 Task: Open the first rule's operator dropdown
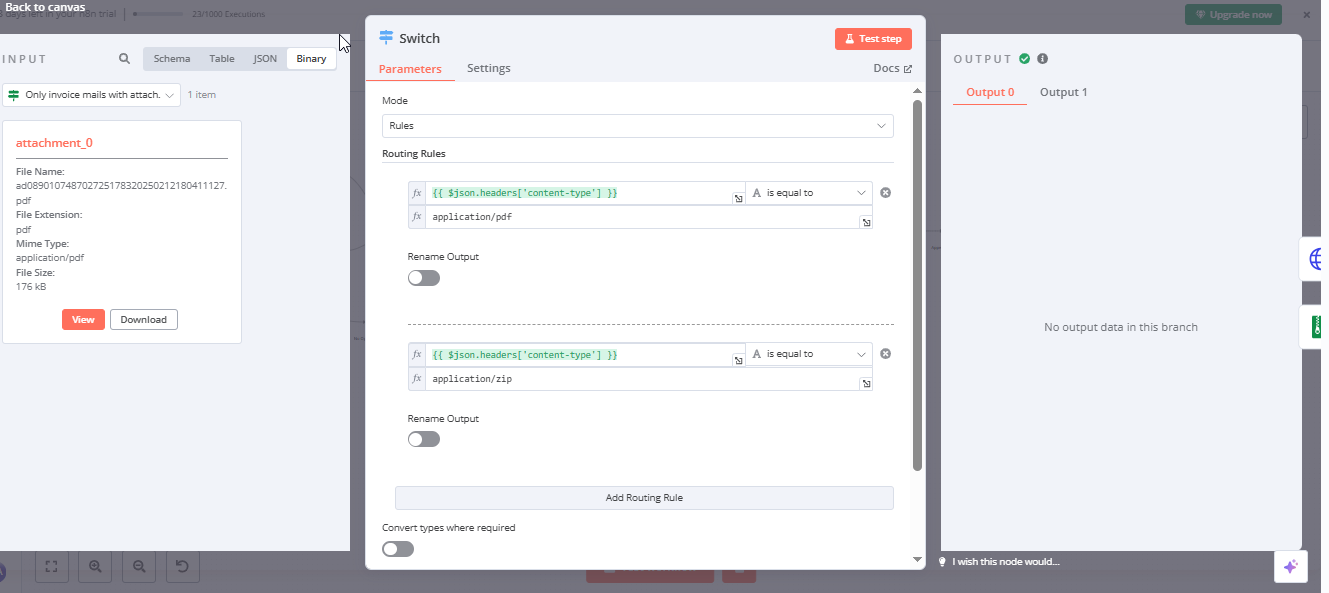pyautogui.click(x=809, y=193)
